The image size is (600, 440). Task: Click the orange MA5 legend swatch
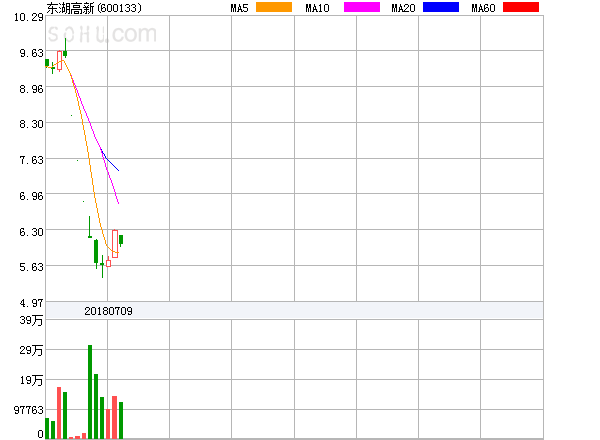tap(274, 7)
